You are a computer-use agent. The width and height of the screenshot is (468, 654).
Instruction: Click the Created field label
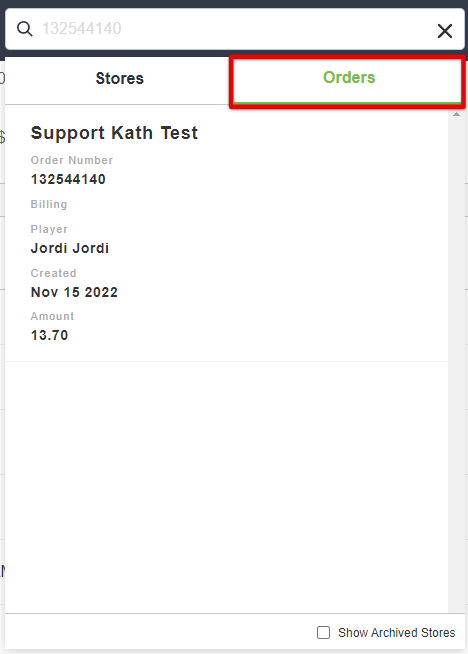pyautogui.click(x=53, y=273)
